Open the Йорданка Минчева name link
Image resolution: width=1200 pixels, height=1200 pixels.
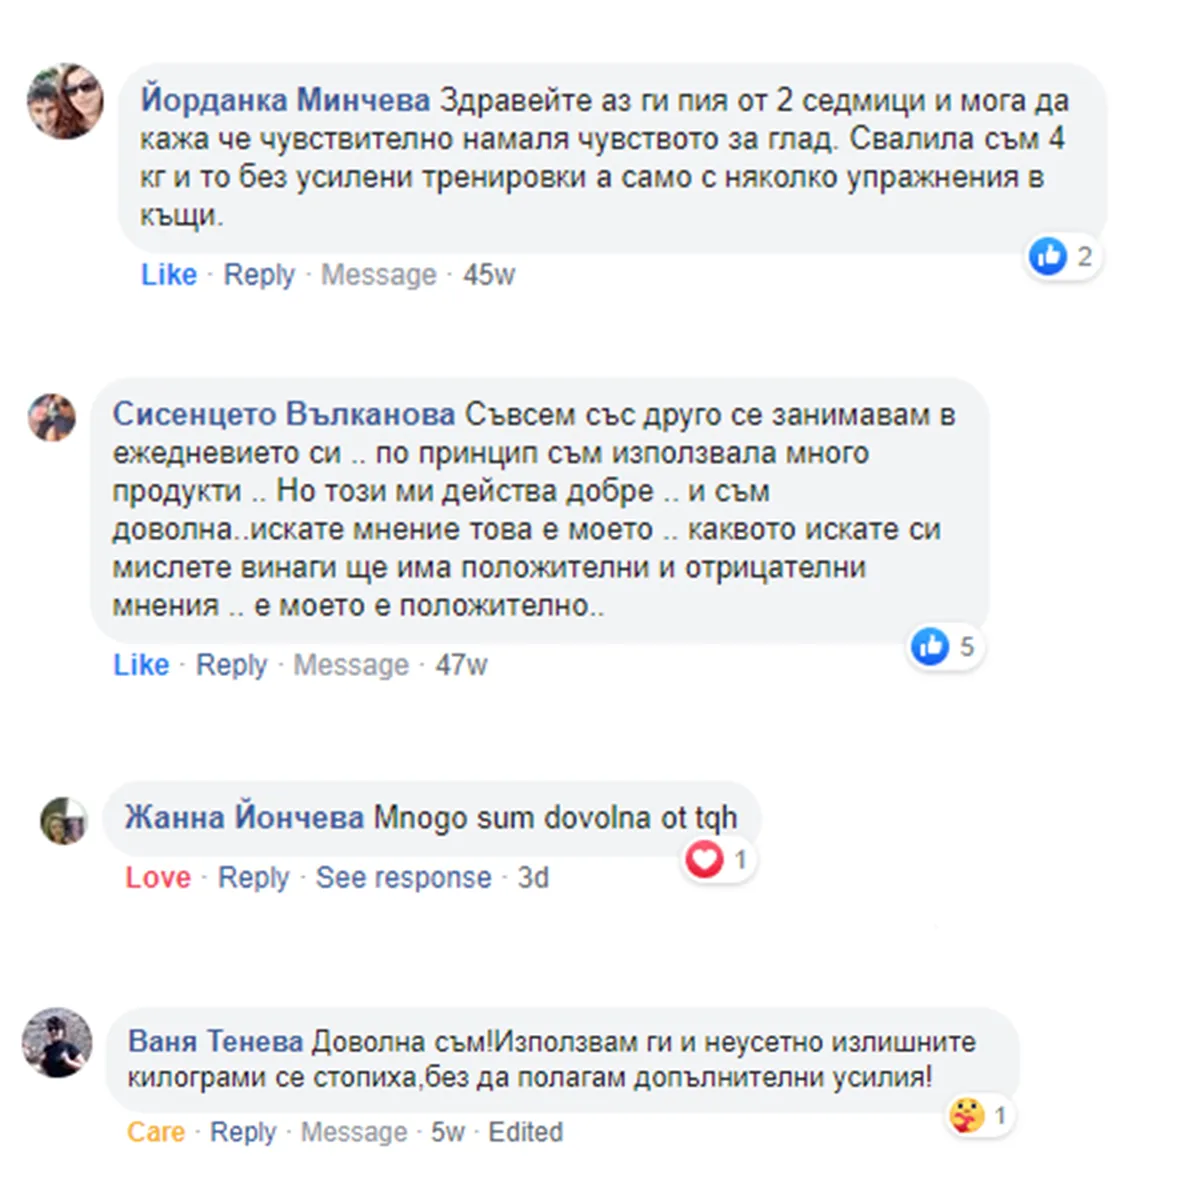[x=285, y=101]
